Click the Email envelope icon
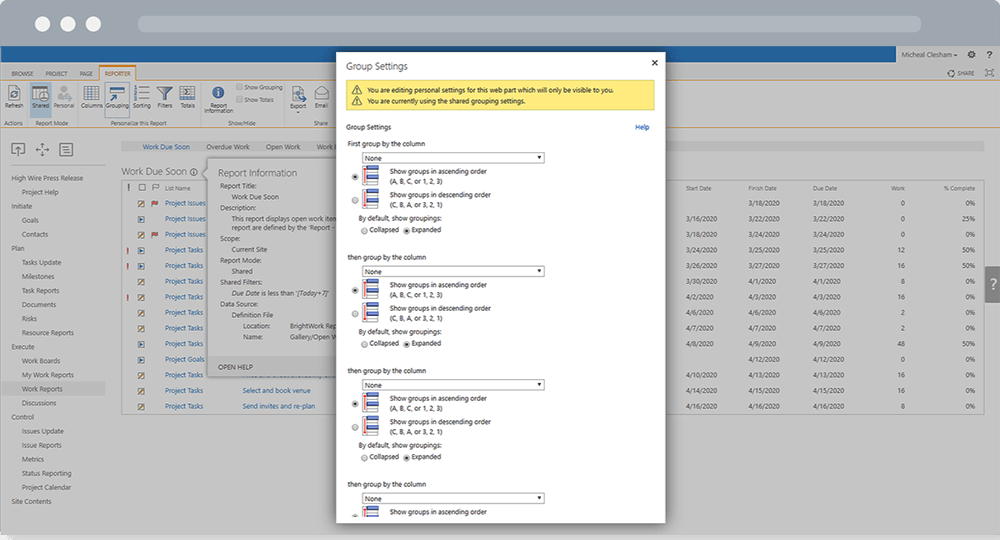1000x540 pixels. (321, 94)
